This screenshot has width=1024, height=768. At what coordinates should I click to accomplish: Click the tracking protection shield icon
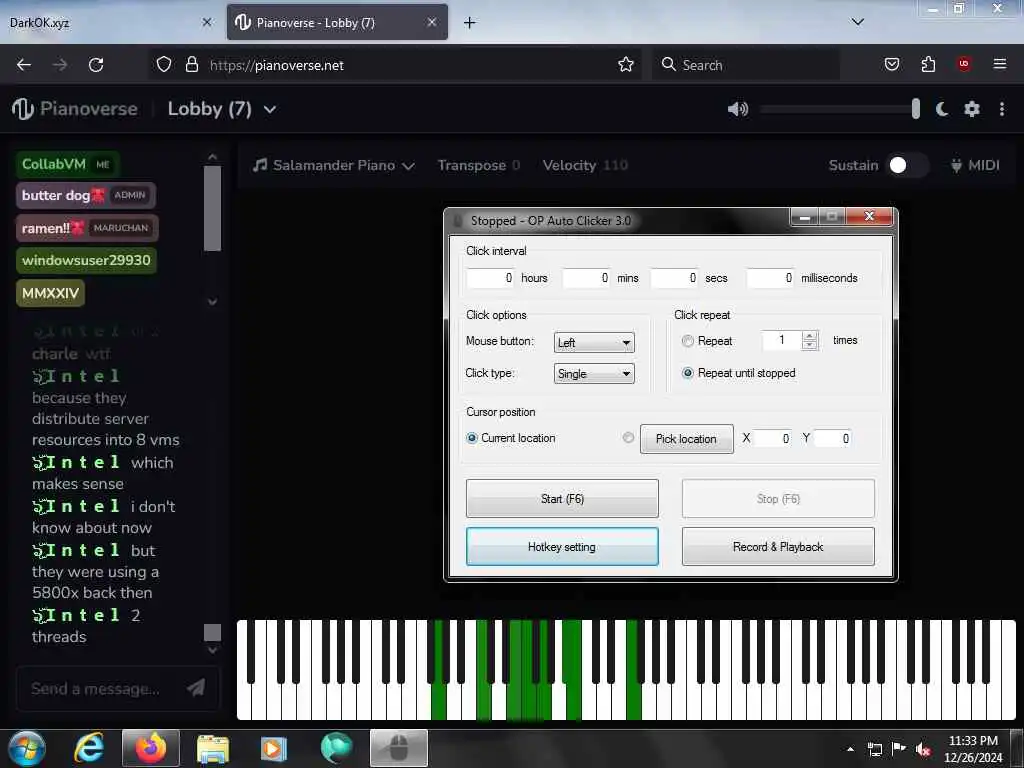click(x=164, y=65)
